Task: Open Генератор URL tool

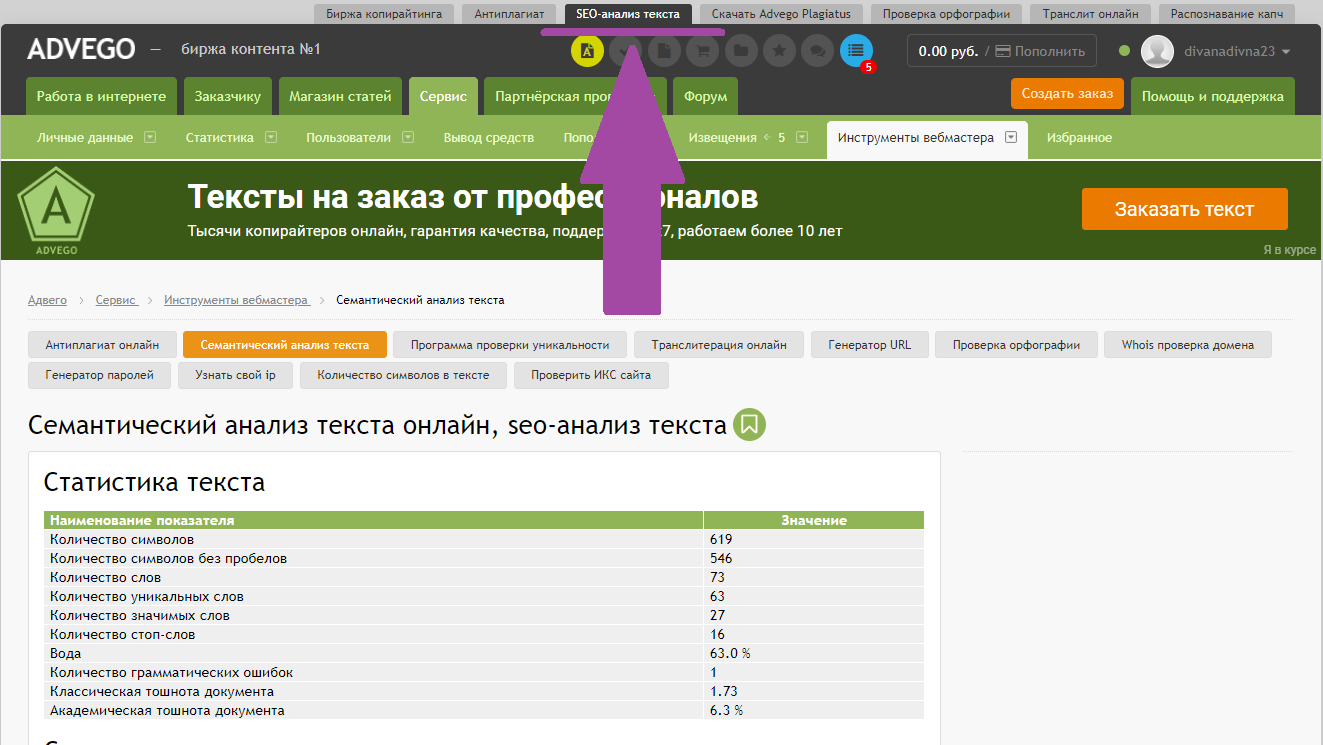Action: 870,345
